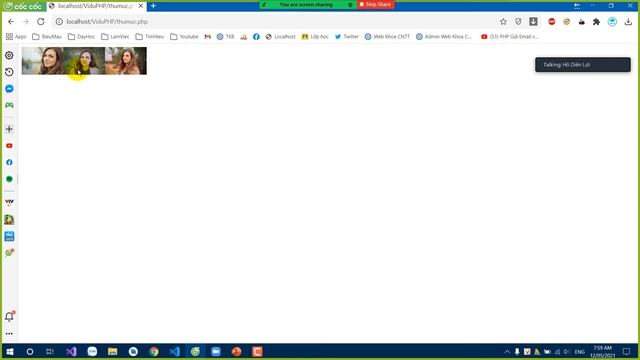Open the VTV shortcut in the sidebar
The width and height of the screenshot is (640, 360).
click(x=9, y=202)
